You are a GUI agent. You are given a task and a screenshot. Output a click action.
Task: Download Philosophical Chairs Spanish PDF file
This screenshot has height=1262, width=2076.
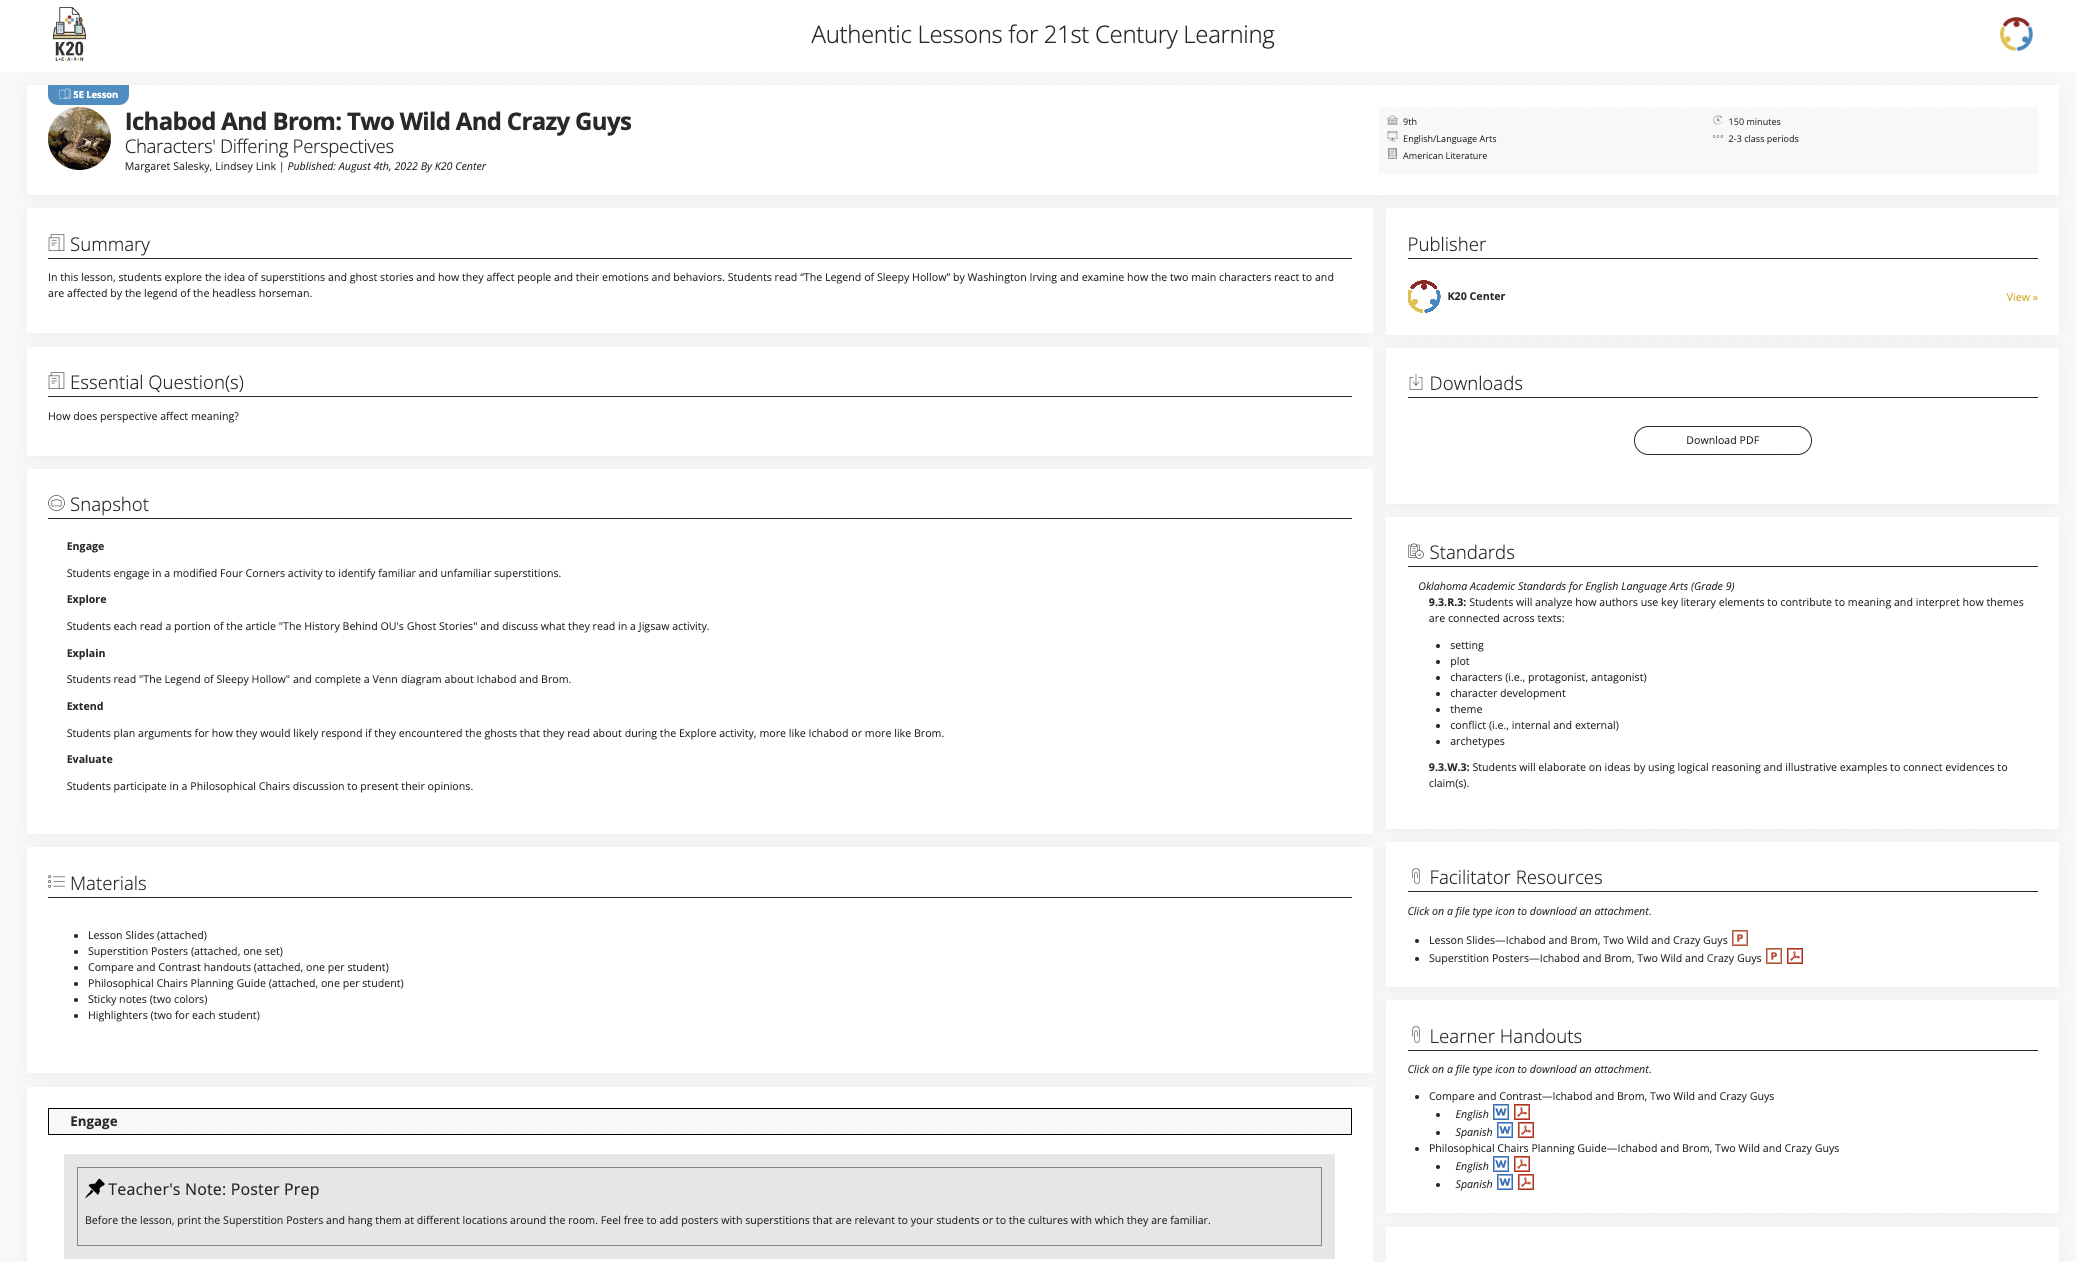click(1525, 1182)
